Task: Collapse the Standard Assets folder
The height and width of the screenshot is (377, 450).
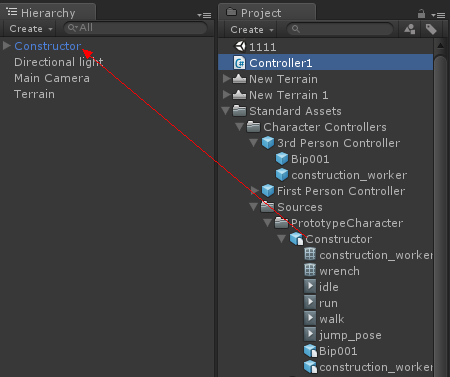Action: (226, 111)
